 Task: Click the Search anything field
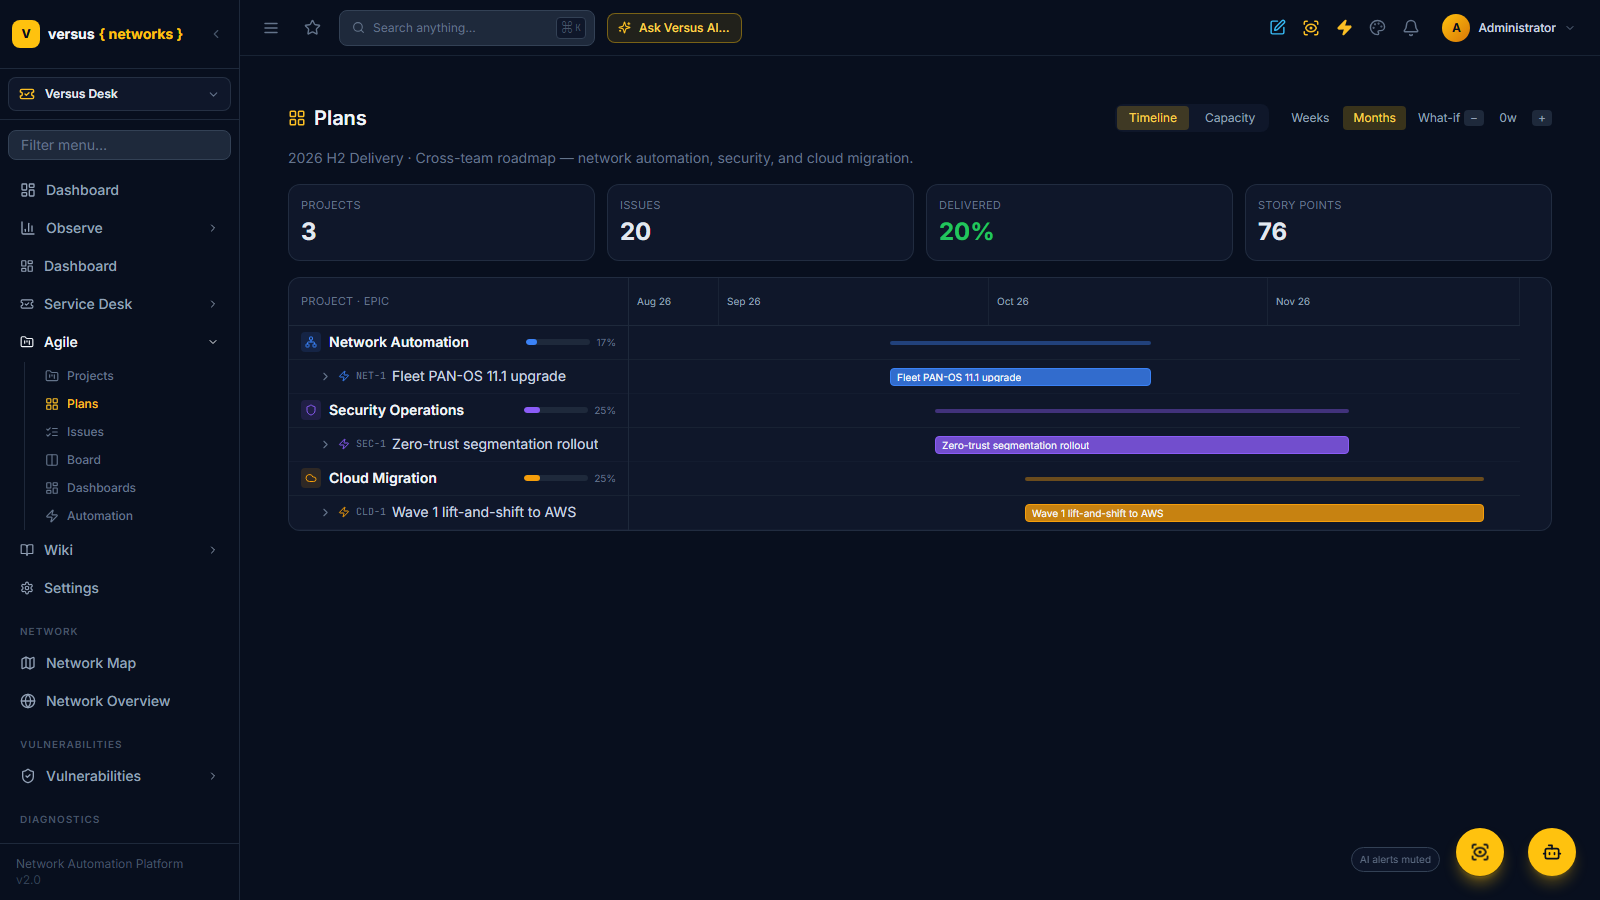(467, 28)
